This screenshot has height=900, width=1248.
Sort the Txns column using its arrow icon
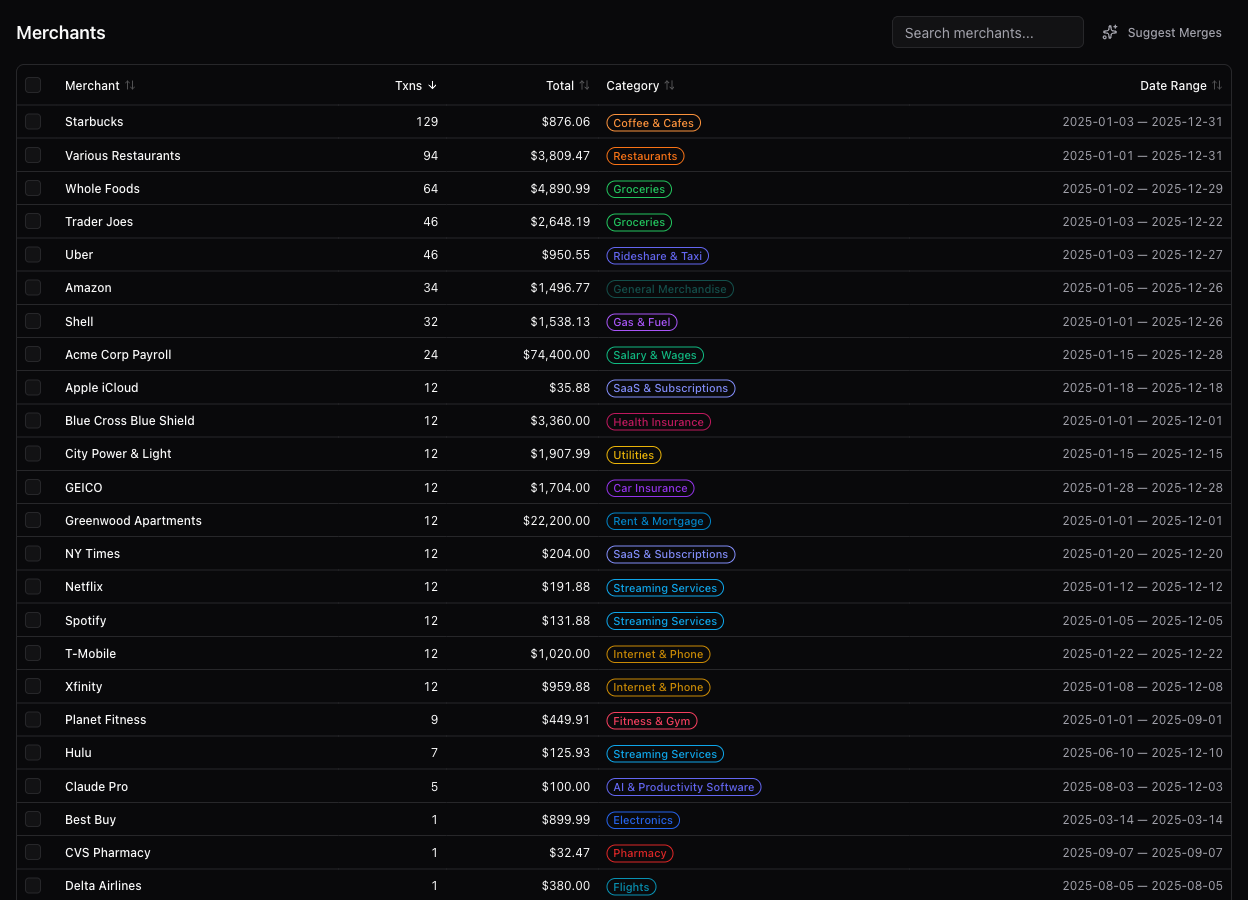[431, 85]
